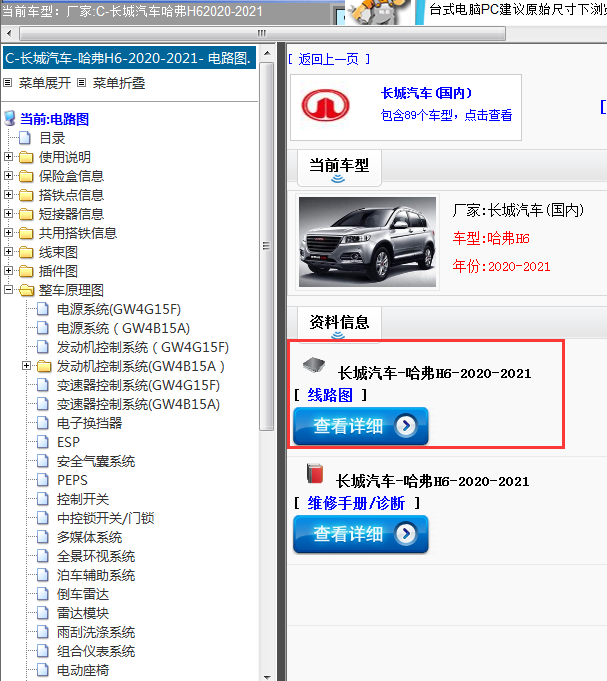Open 泊车辅助系统 diagram
The width and height of the screenshot is (607, 681).
(96, 575)
